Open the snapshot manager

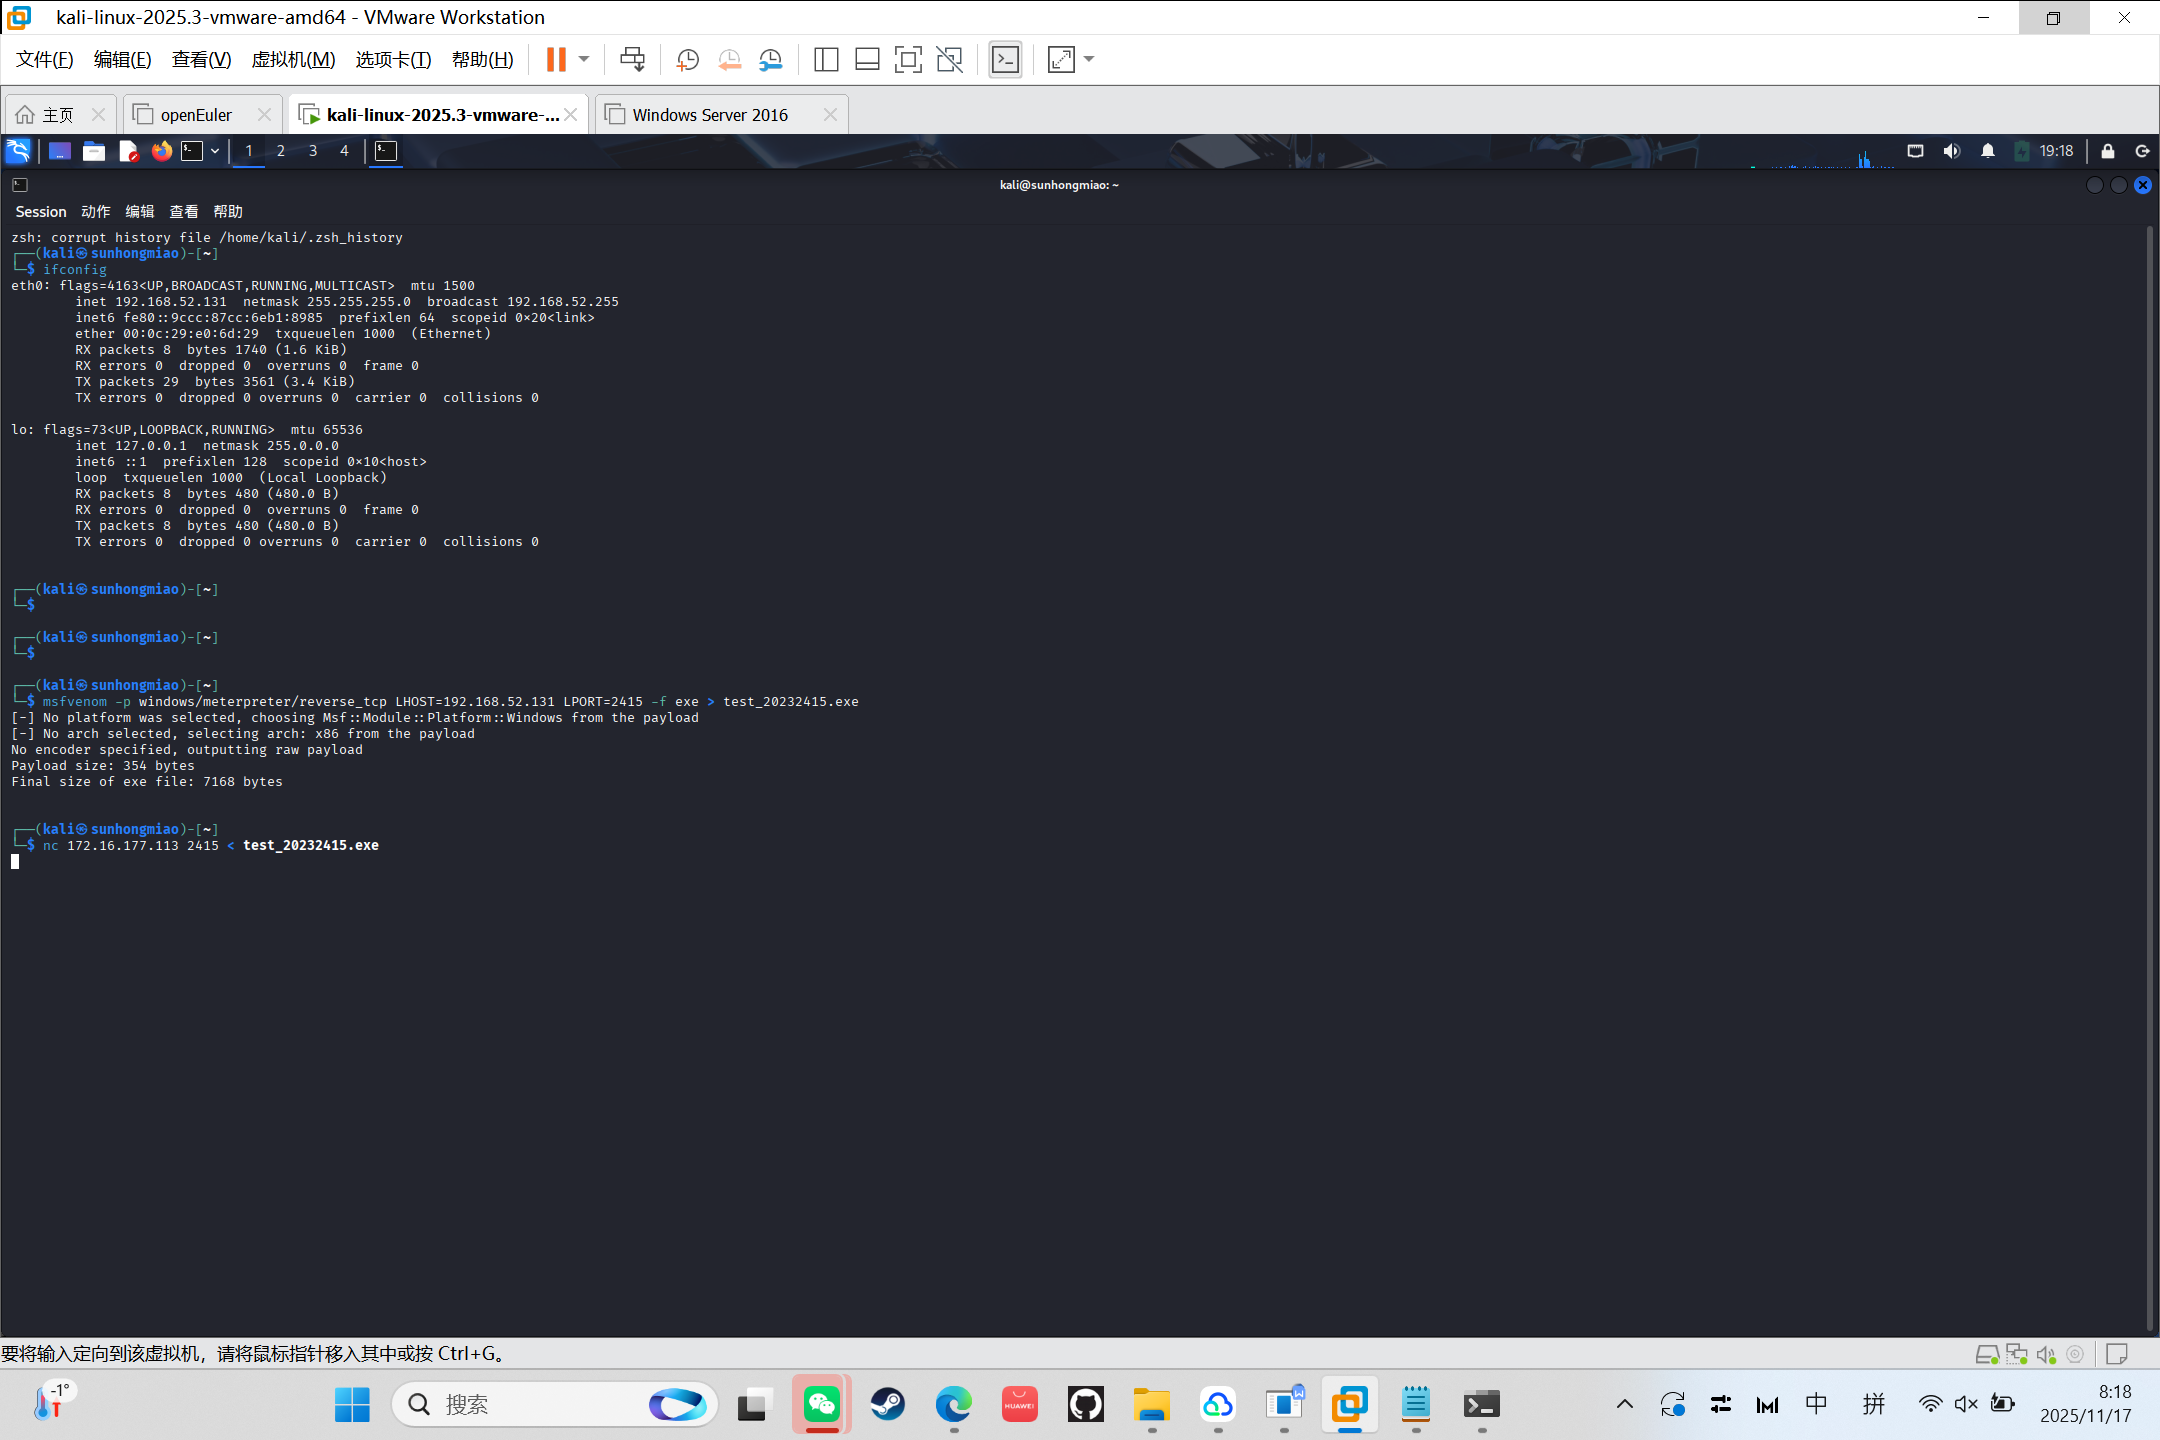(770, 60)
